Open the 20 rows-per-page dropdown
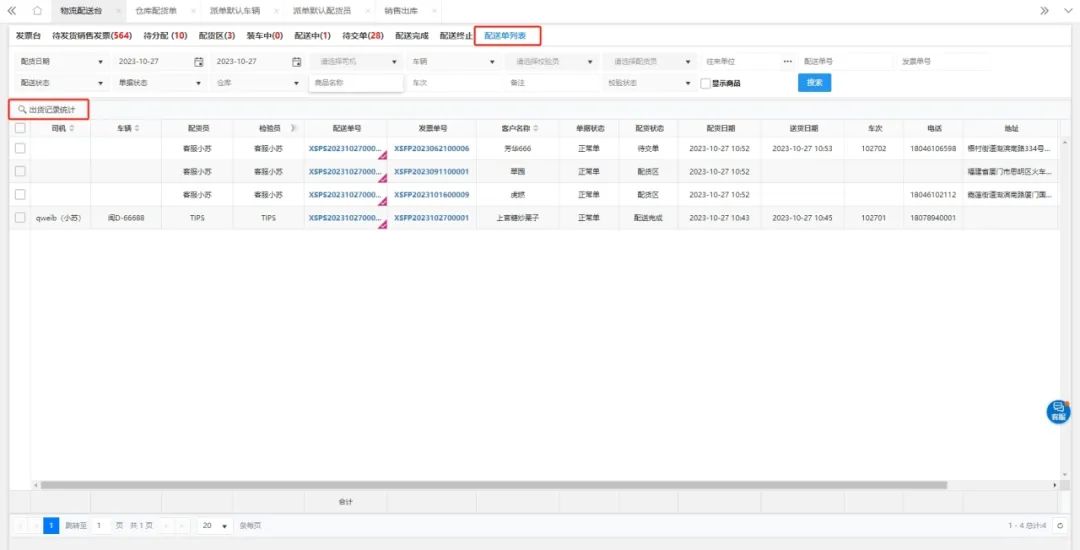 (x=214, y=525)
